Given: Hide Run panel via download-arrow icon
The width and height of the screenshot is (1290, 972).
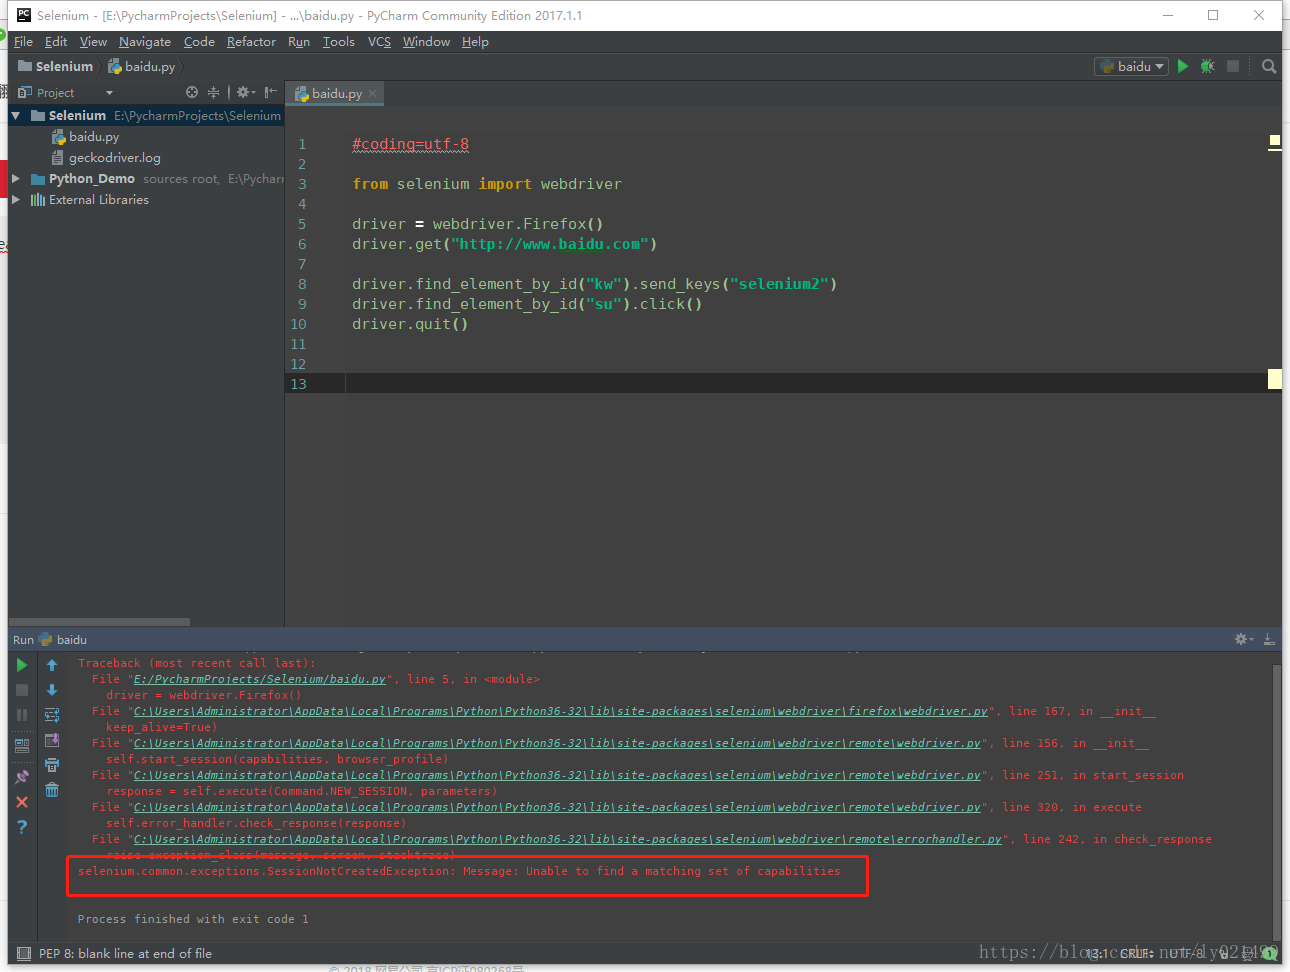Looking at the screenshot, I should 1269,639.
